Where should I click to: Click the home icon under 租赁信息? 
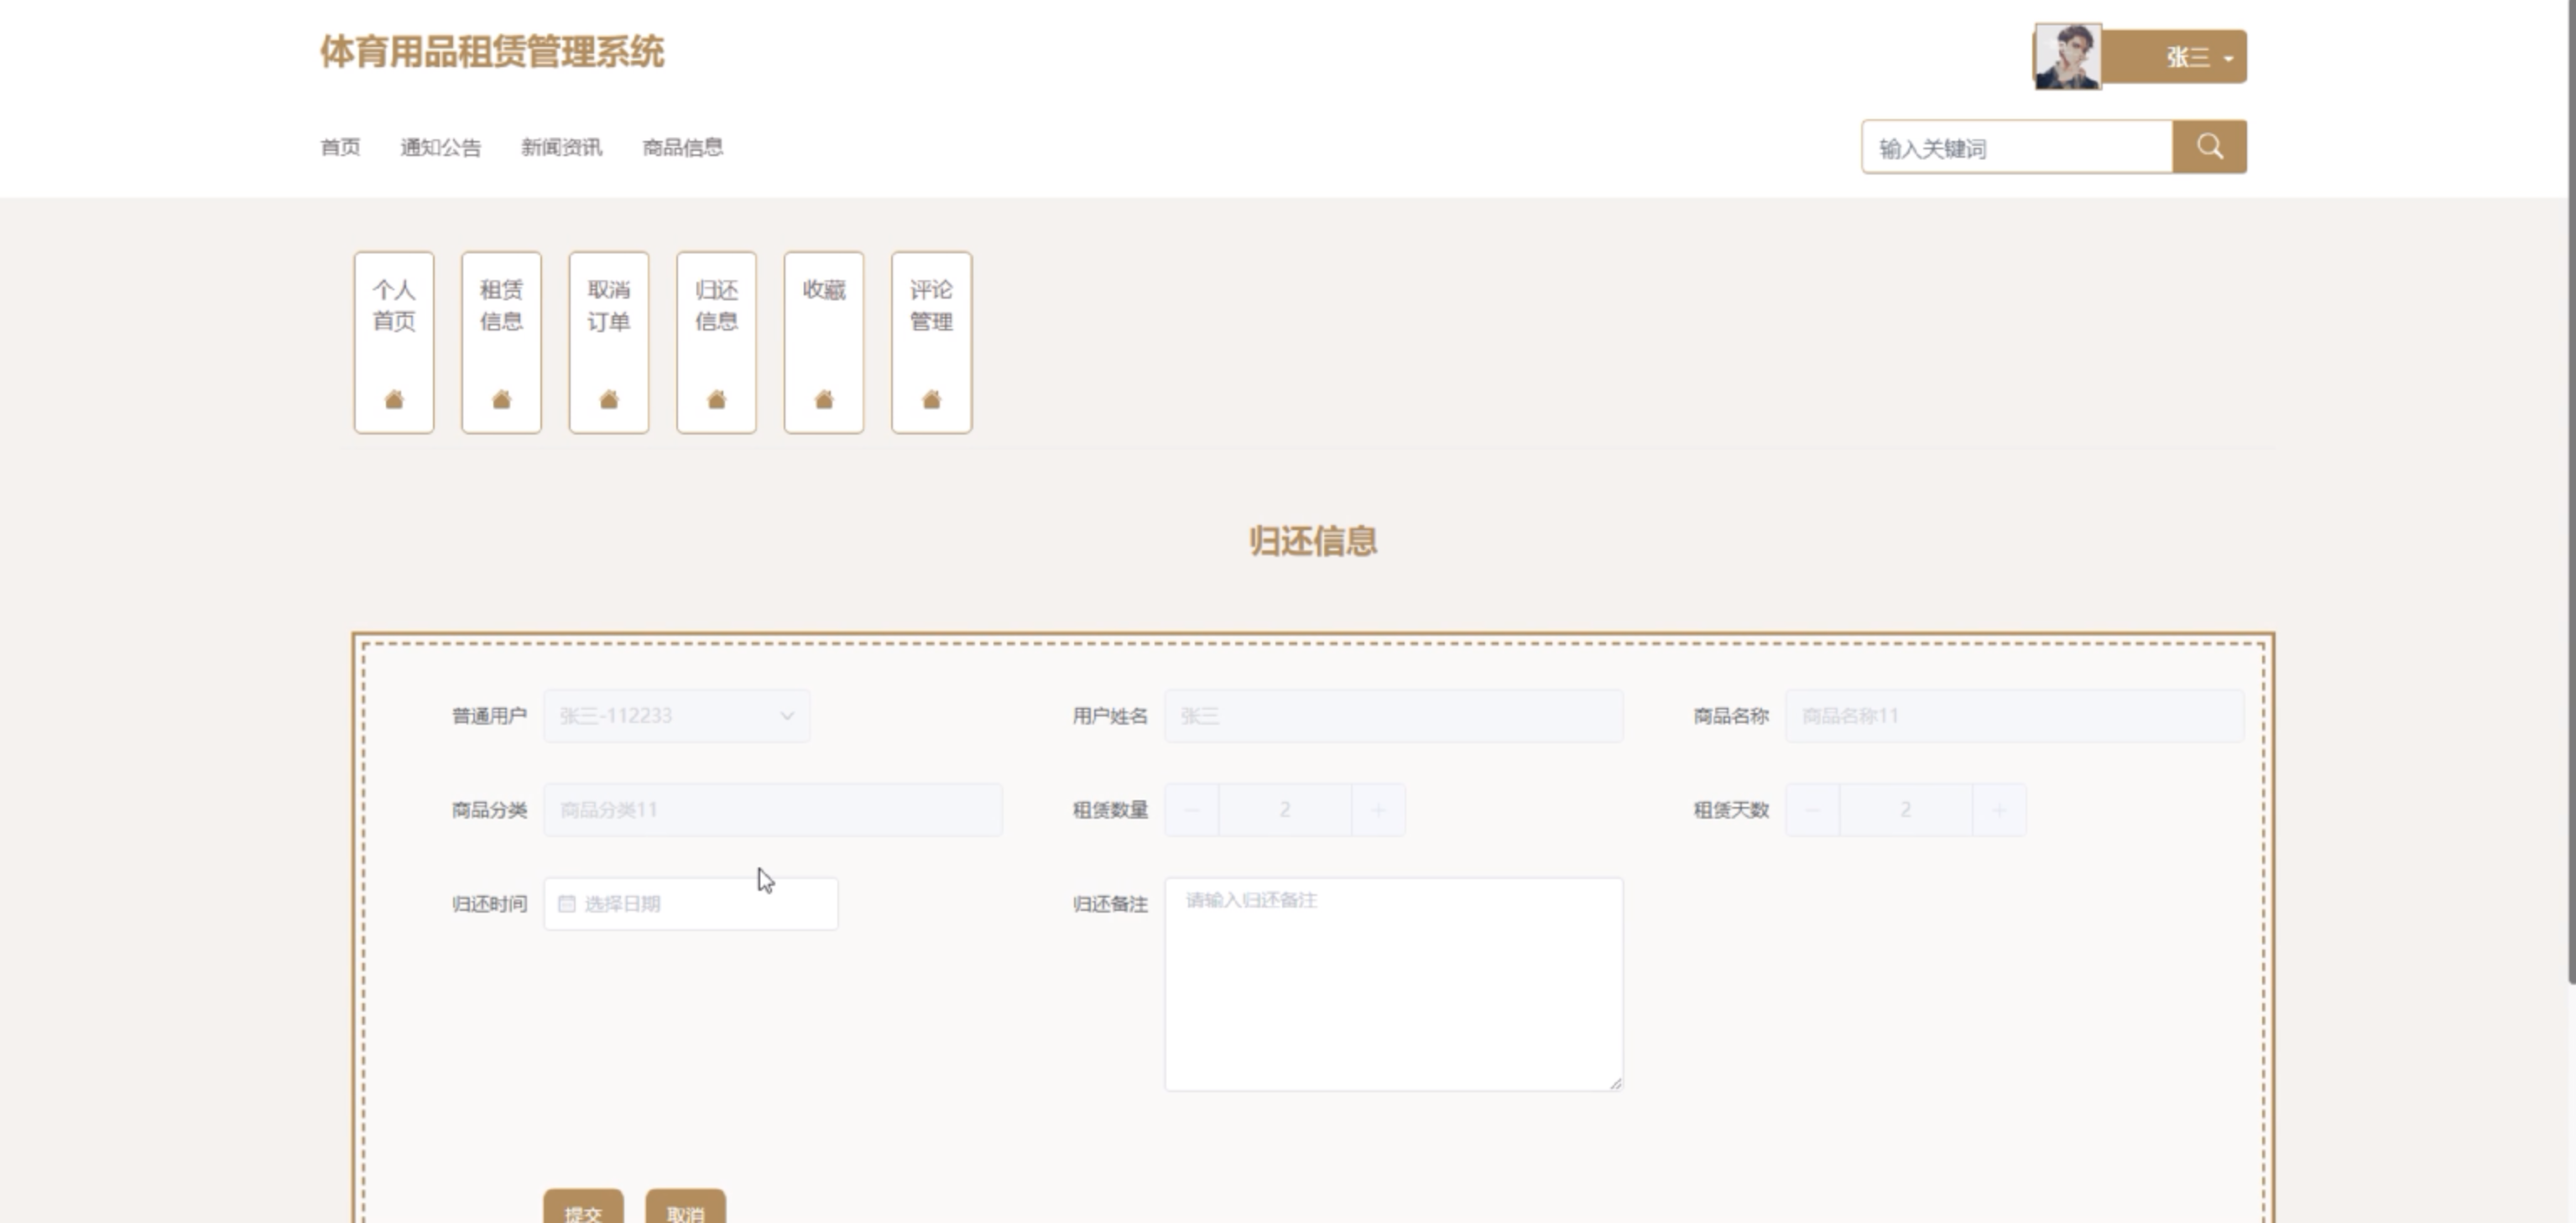click(x=501, y=400)
